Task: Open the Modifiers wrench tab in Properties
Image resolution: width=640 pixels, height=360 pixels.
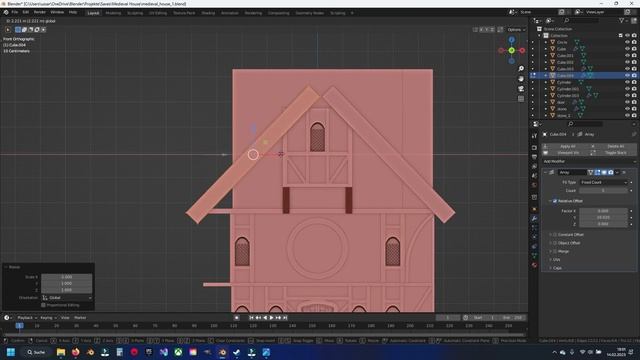Action: click(x=534, y=218)
